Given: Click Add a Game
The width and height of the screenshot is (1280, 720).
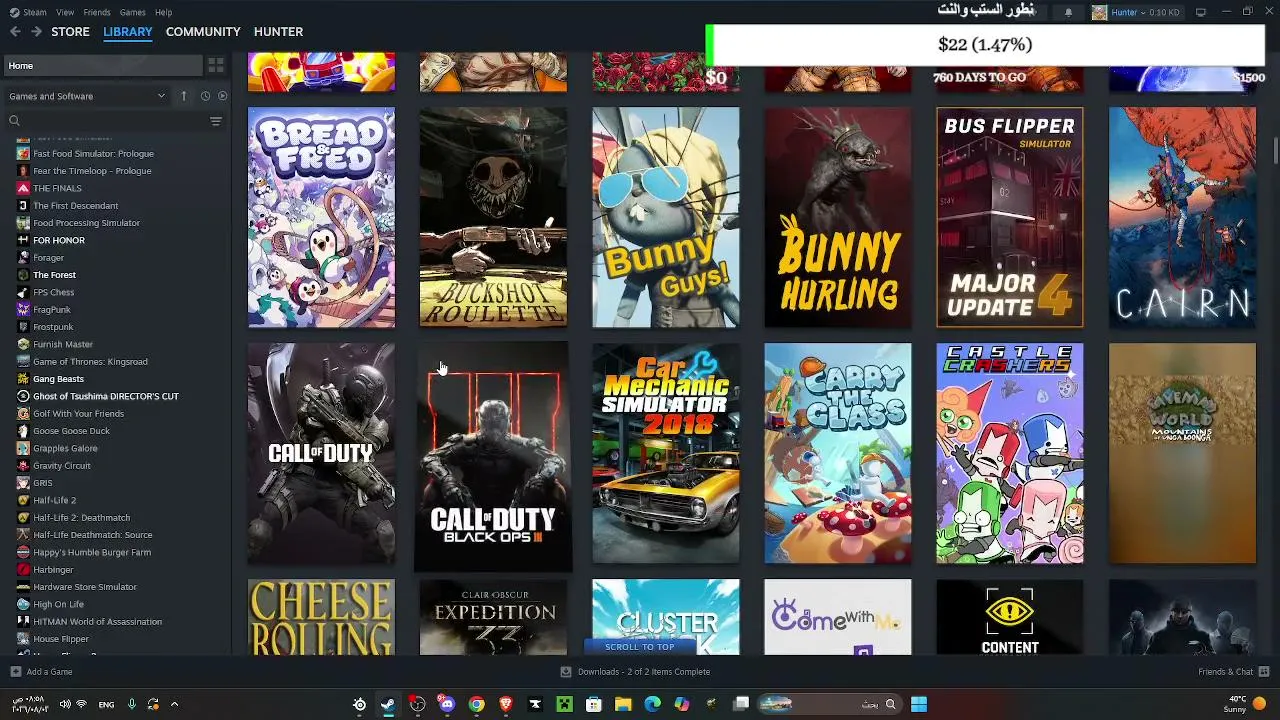Looking at the screenshot, I should tap(41, 672).
